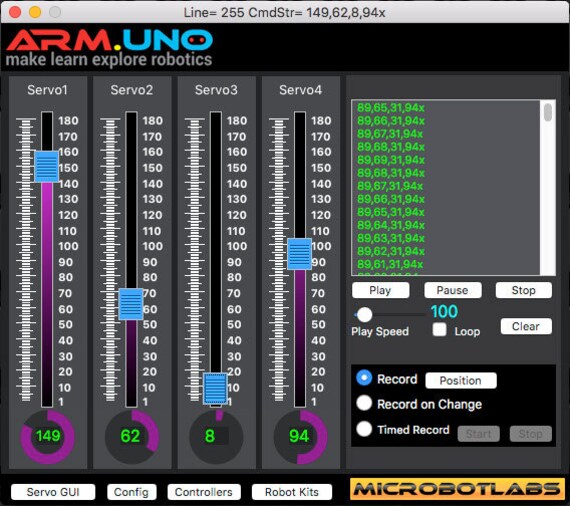
Task: Select the line 89,63,31,94x
Action: (391, 238)
